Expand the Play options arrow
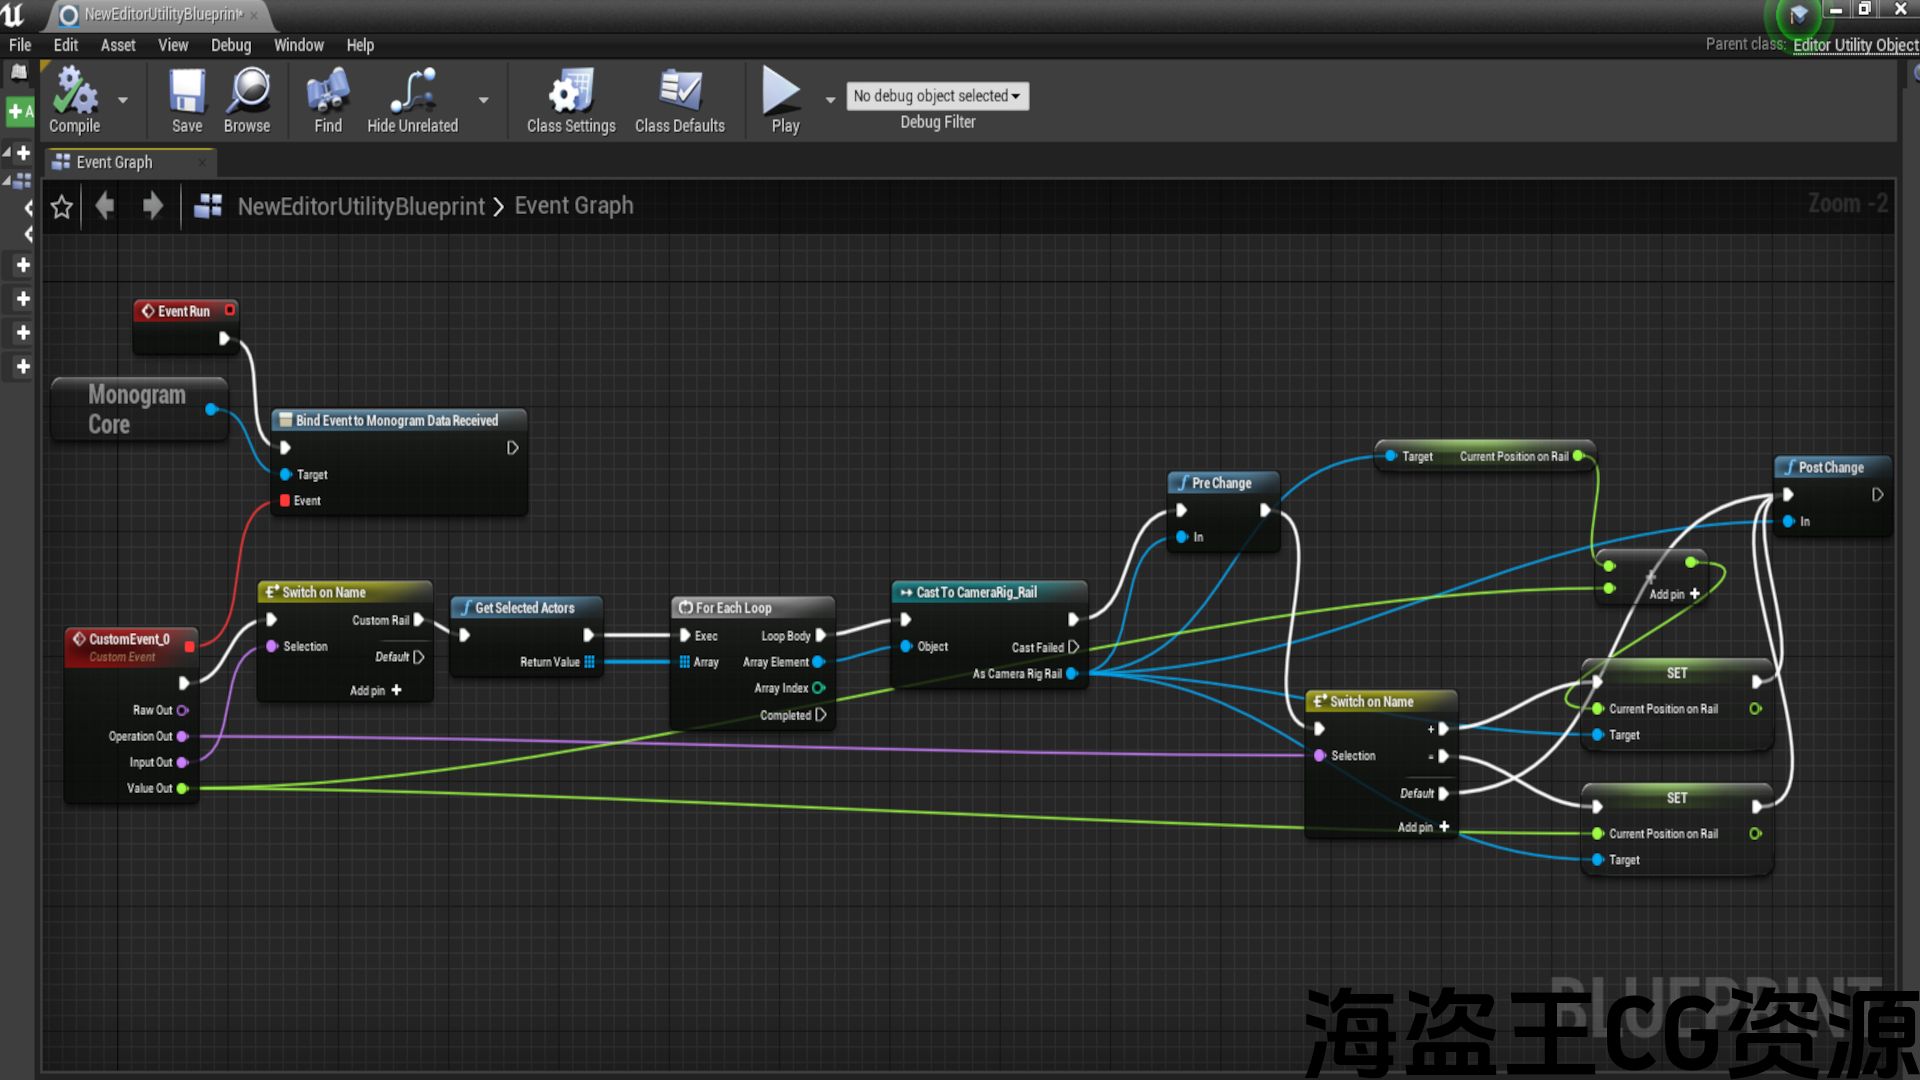Viewport: 1920px width, 1080px height. [830, 100]
